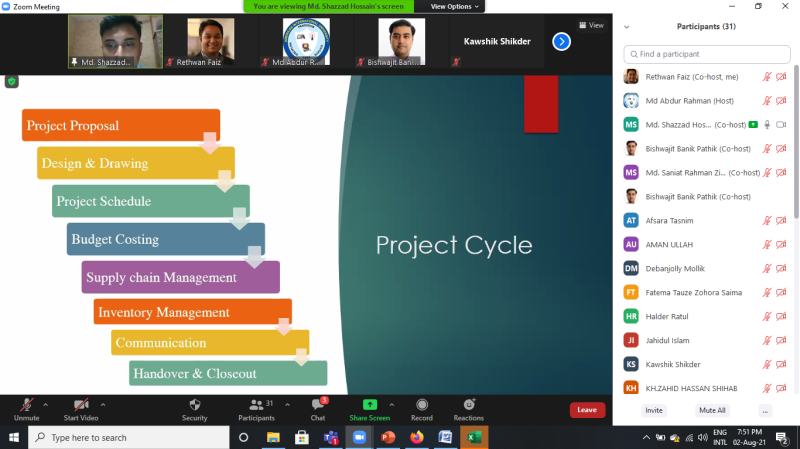This screenshot has height=449, width=800.
Task: Toggle the Participants panel from the toolbar
Action: pyautogui.click(x=255, y=404)
